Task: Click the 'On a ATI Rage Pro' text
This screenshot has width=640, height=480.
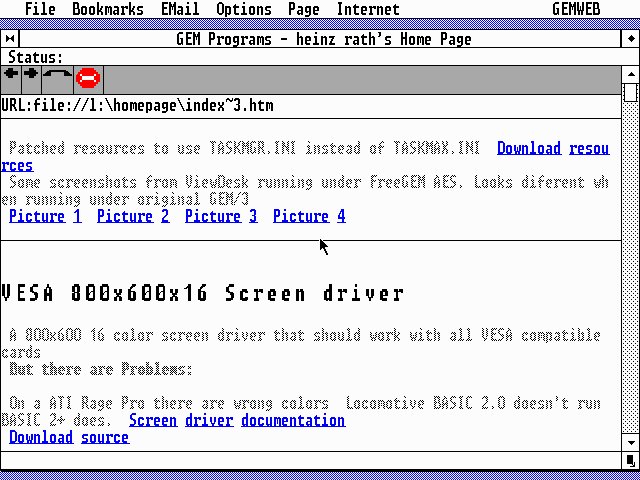Action: (77, 403)
